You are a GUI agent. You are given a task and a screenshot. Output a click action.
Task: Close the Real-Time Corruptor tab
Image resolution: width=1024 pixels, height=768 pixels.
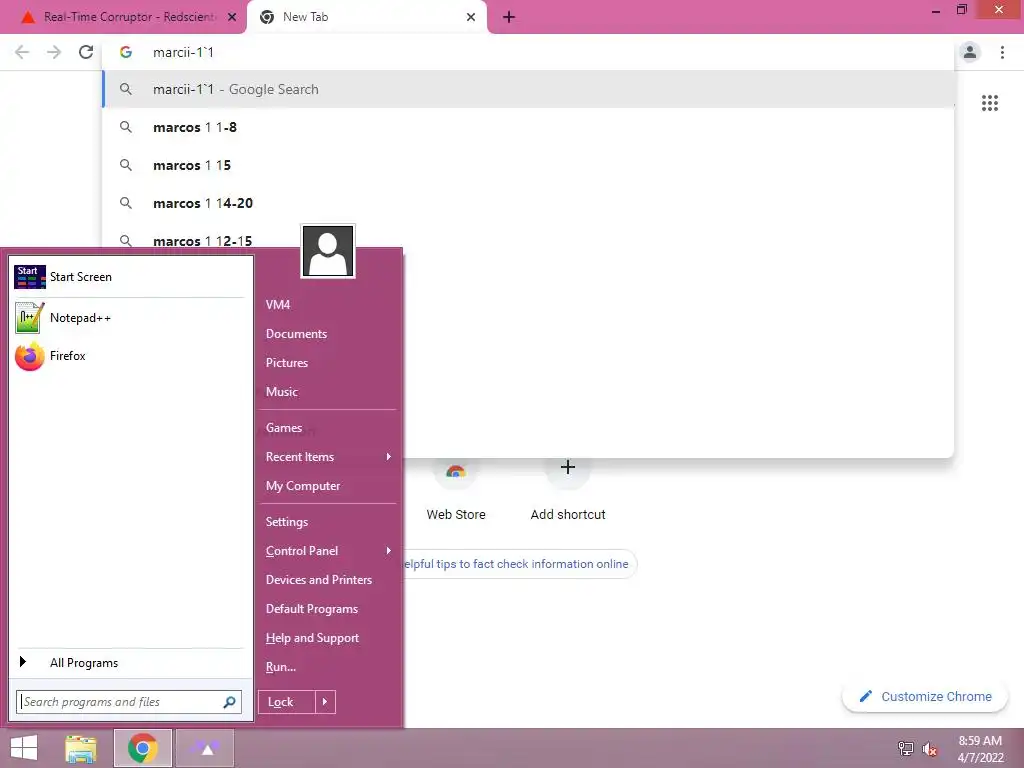(232, 18)
